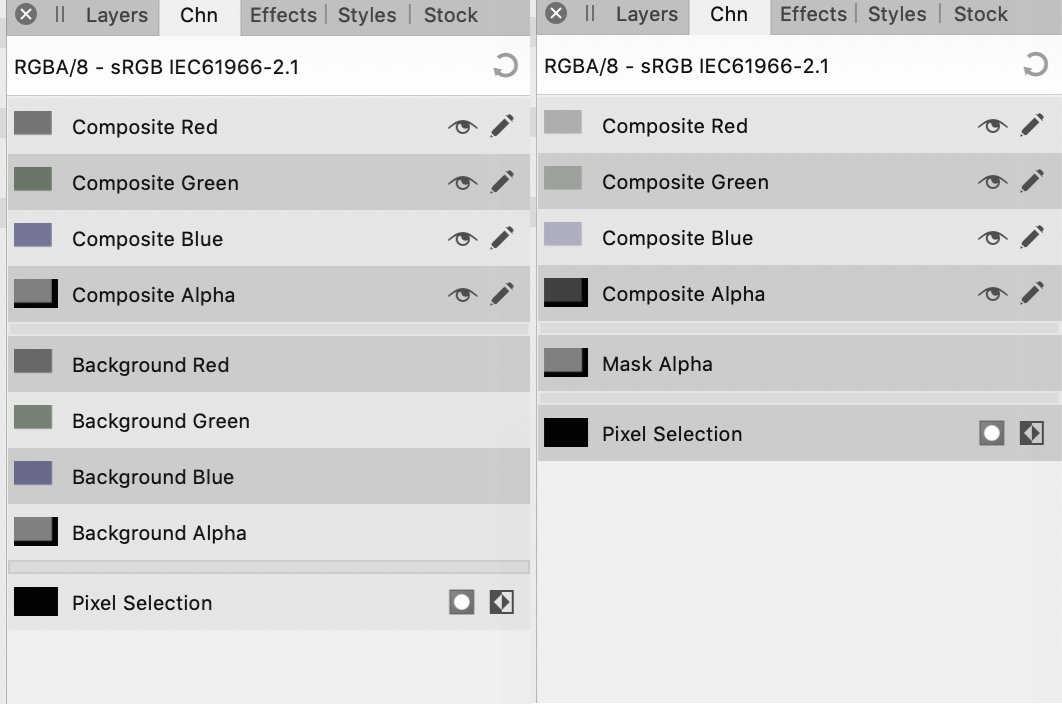Toggle visibility eye of left Composite Alpha
The image size is (1062, 704).
tap(463, 294)
